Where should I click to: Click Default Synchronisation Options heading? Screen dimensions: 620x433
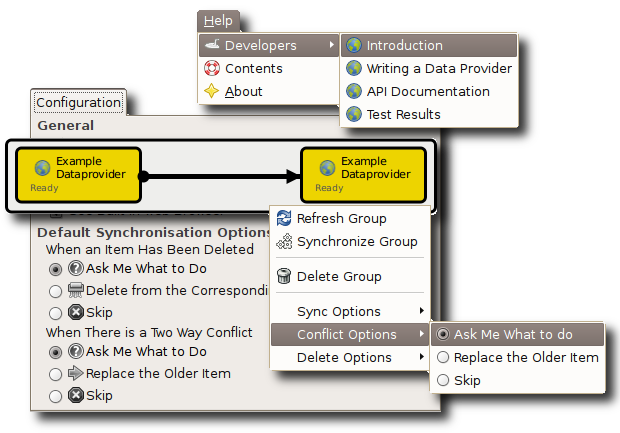(153, 232)
